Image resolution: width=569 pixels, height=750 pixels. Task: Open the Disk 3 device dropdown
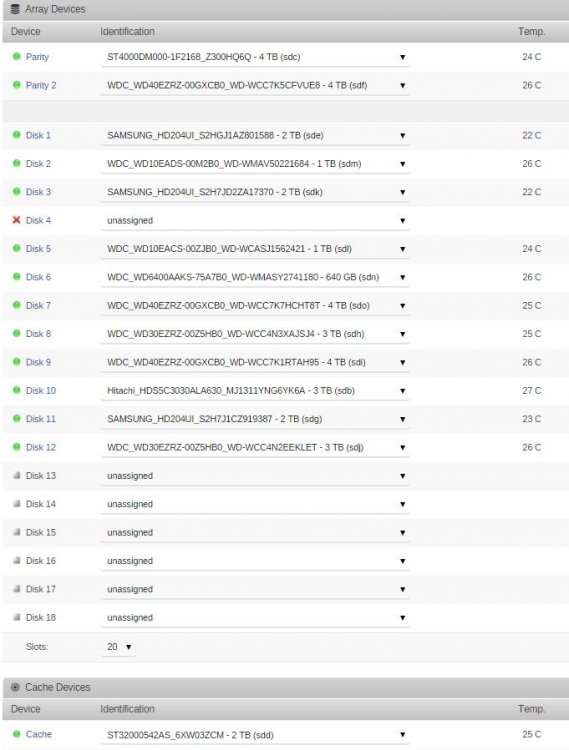click(x=255, y=192)
